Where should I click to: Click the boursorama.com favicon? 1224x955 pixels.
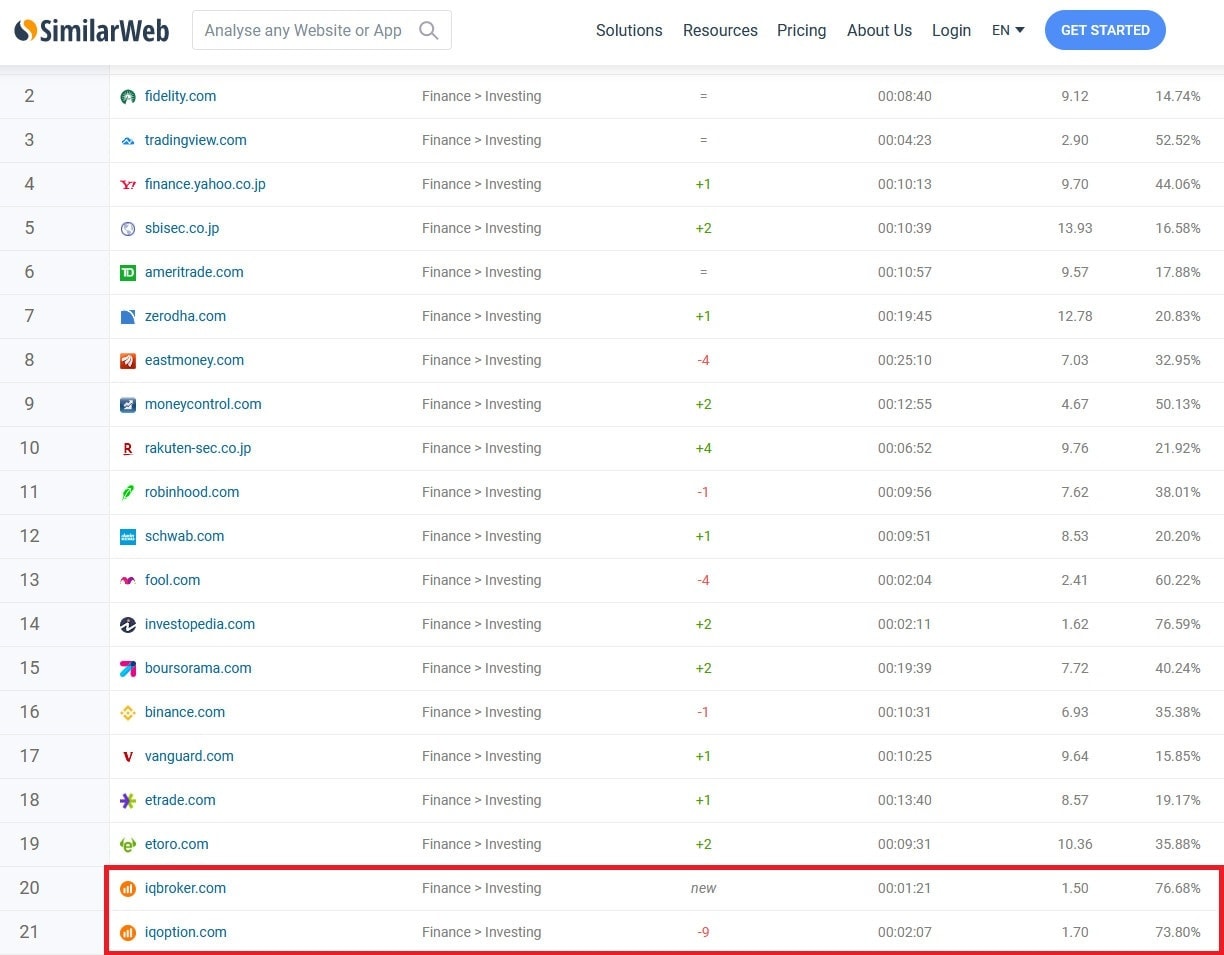tap(128, 669)
